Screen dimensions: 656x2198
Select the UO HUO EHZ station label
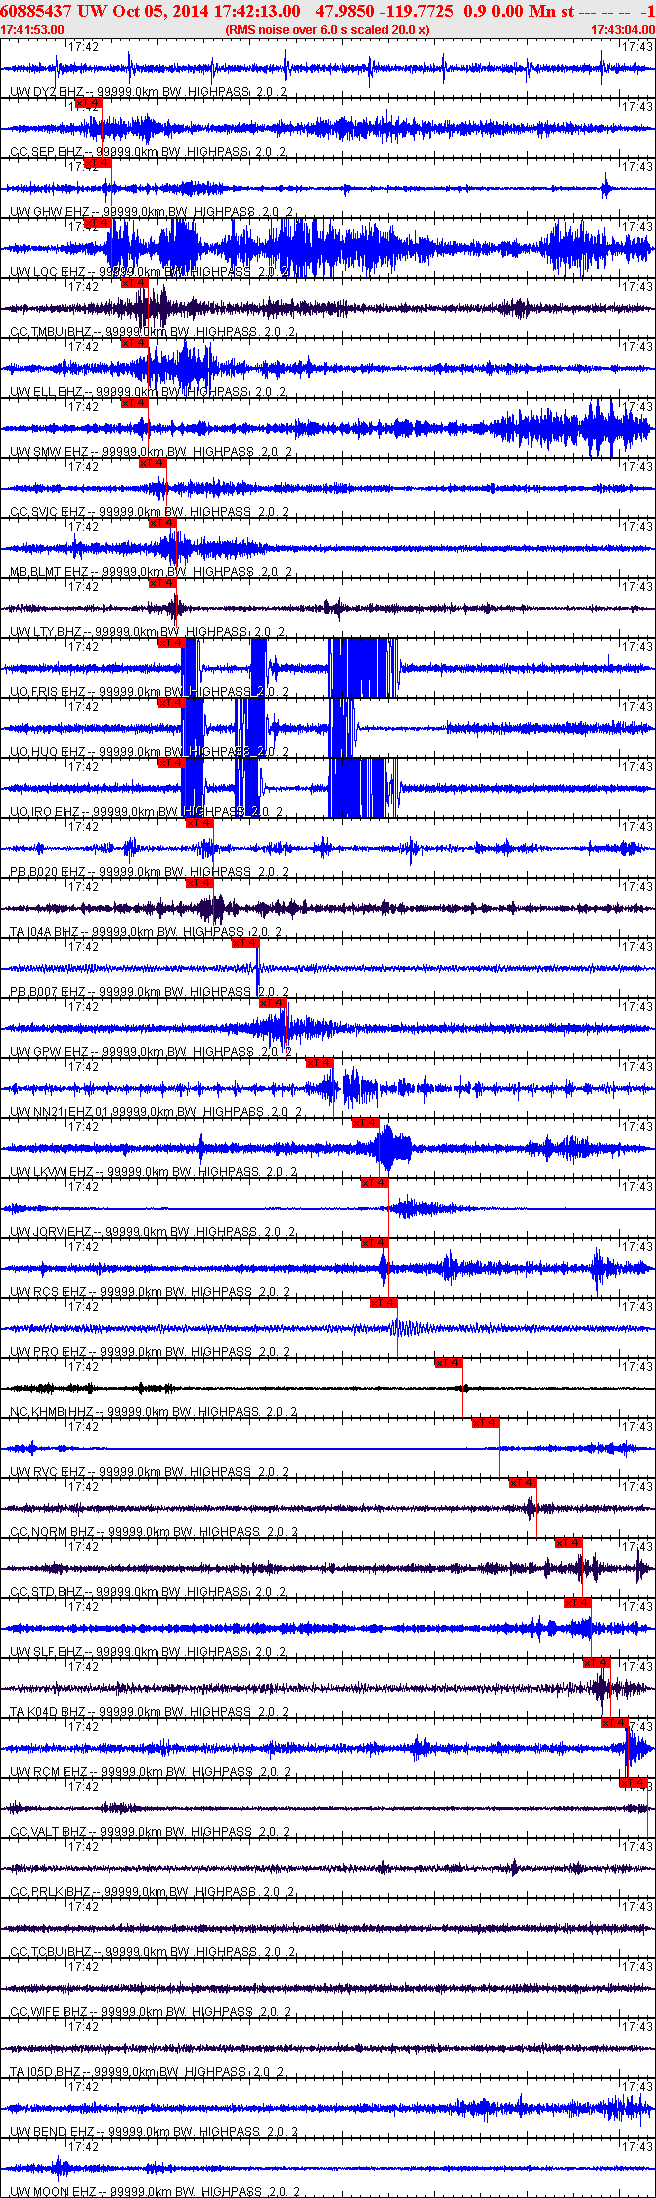pos(47,752)
